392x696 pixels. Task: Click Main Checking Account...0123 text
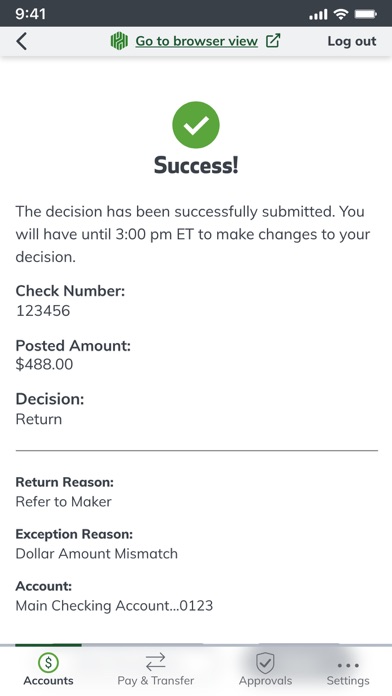tap(114, 605)
